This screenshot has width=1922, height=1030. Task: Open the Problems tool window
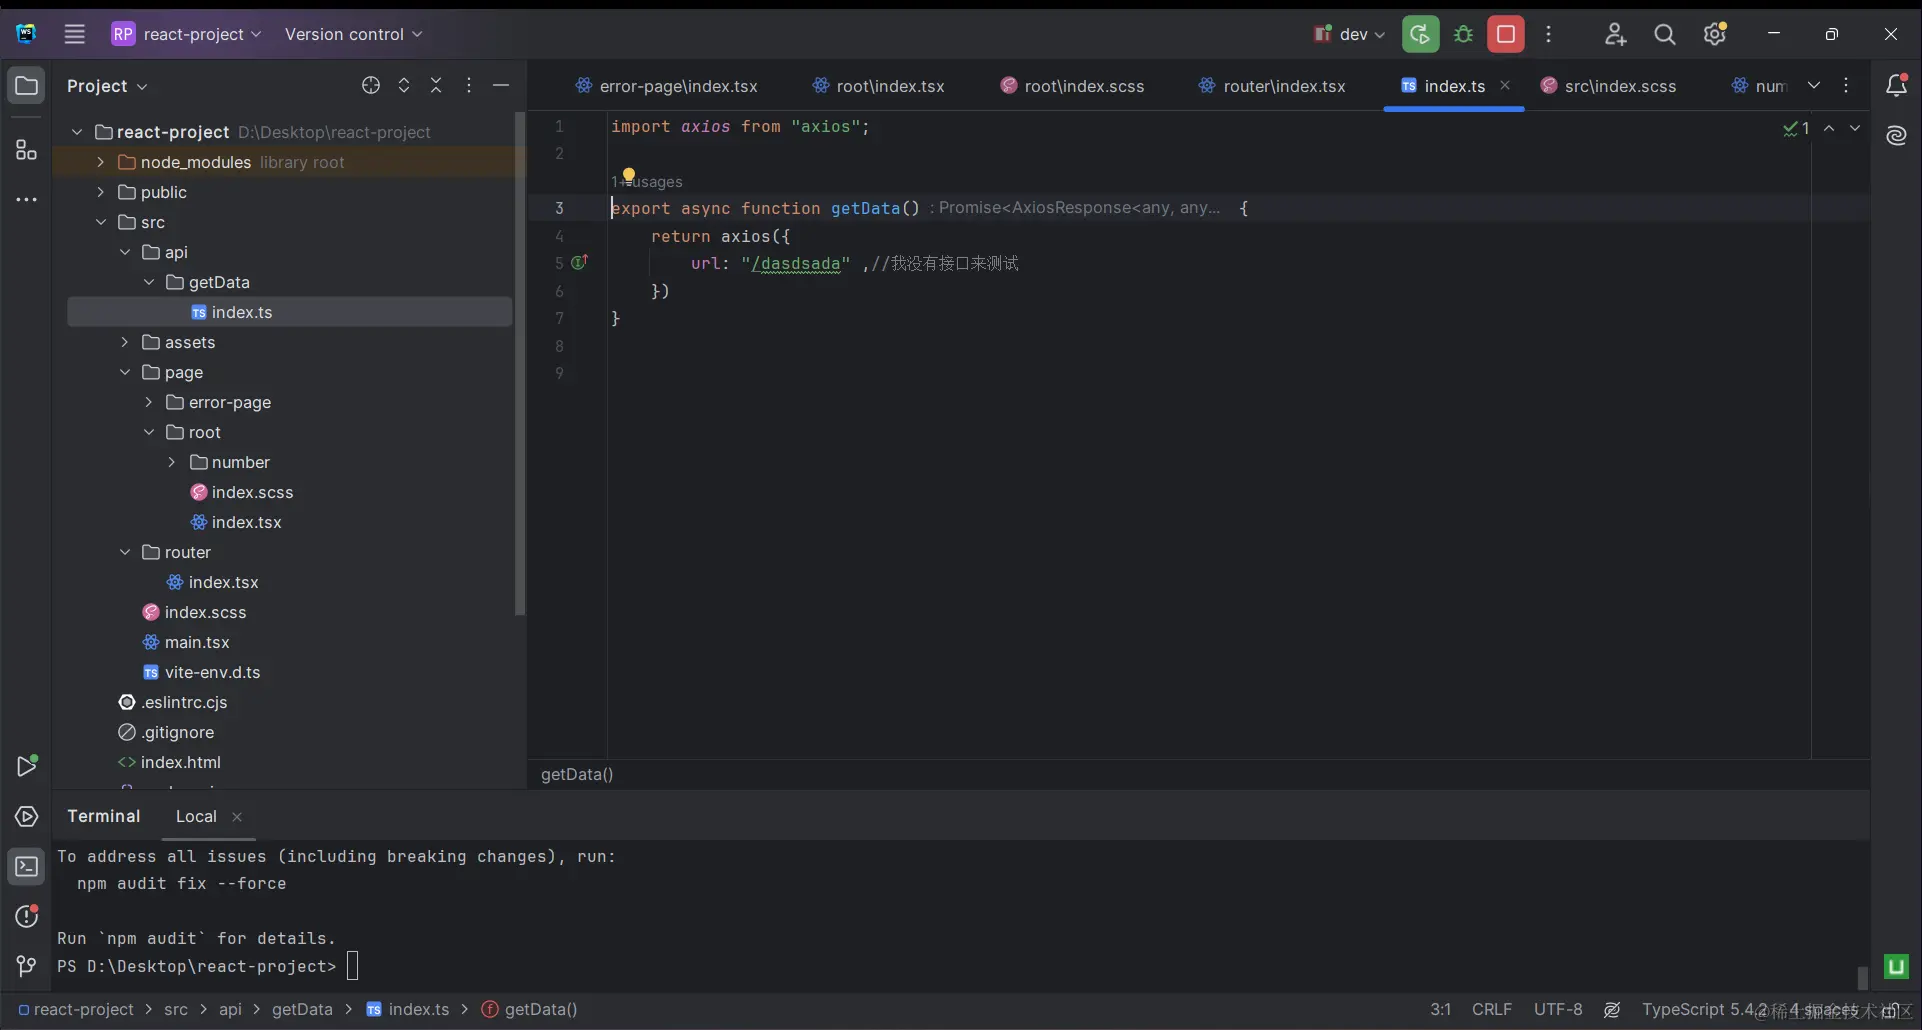click(x=27, y=916)
